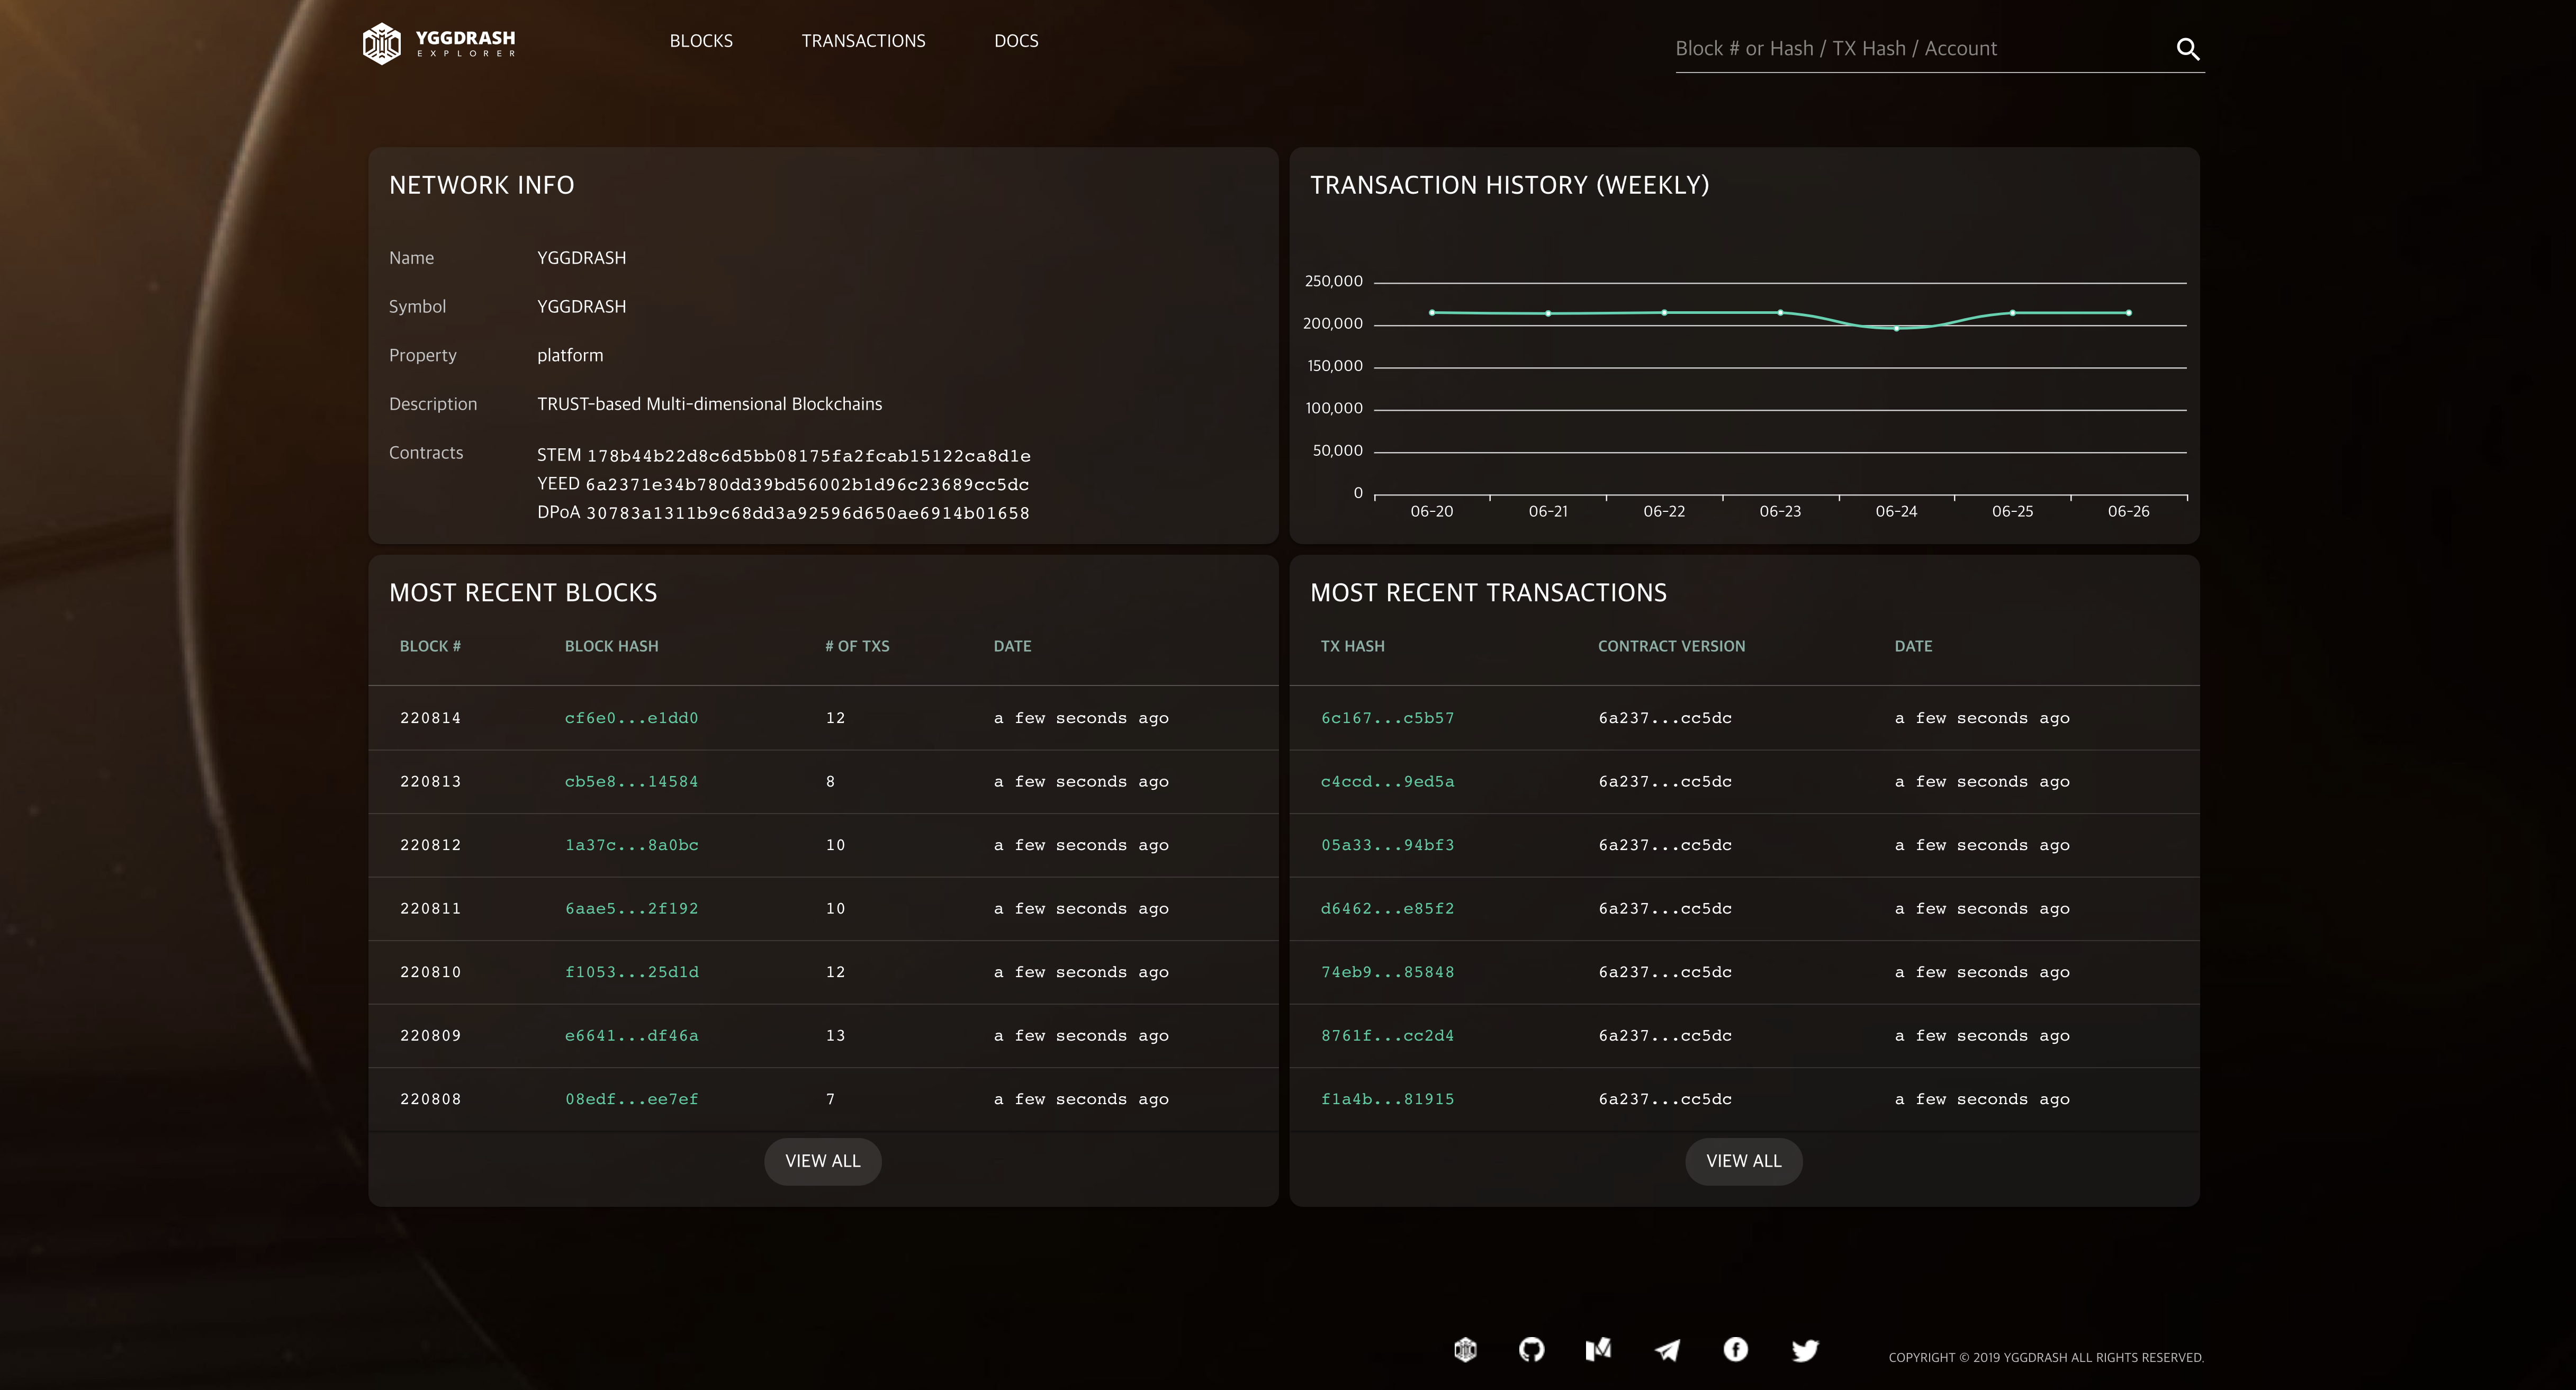Screen dimensions: 2576x1390
Task: Open the Medium footer icon
Action: pos(1598,1350)
